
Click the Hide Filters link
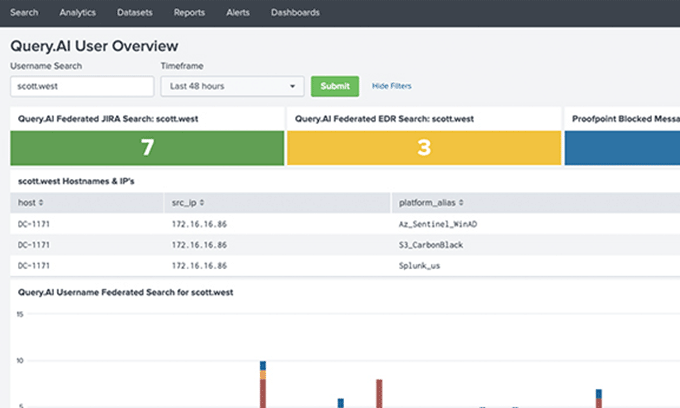[392, 86]
